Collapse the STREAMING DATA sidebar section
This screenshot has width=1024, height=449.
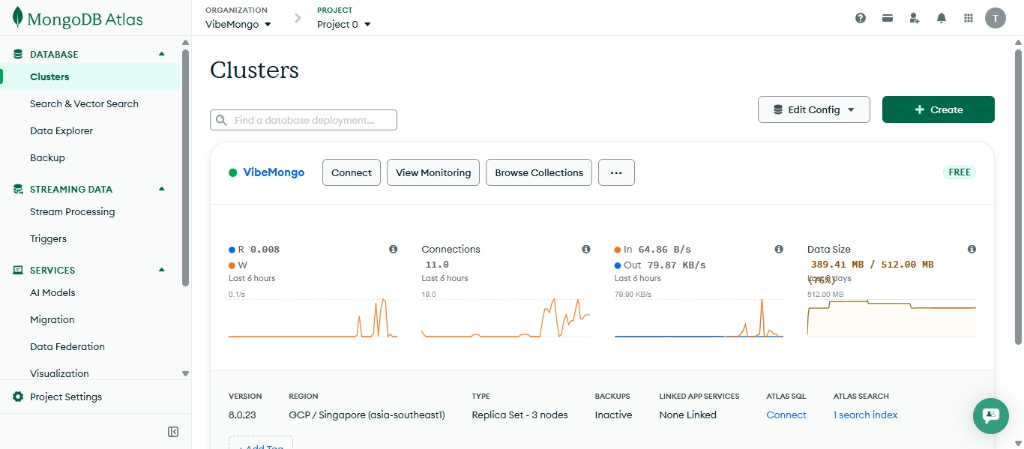point(162,189)
